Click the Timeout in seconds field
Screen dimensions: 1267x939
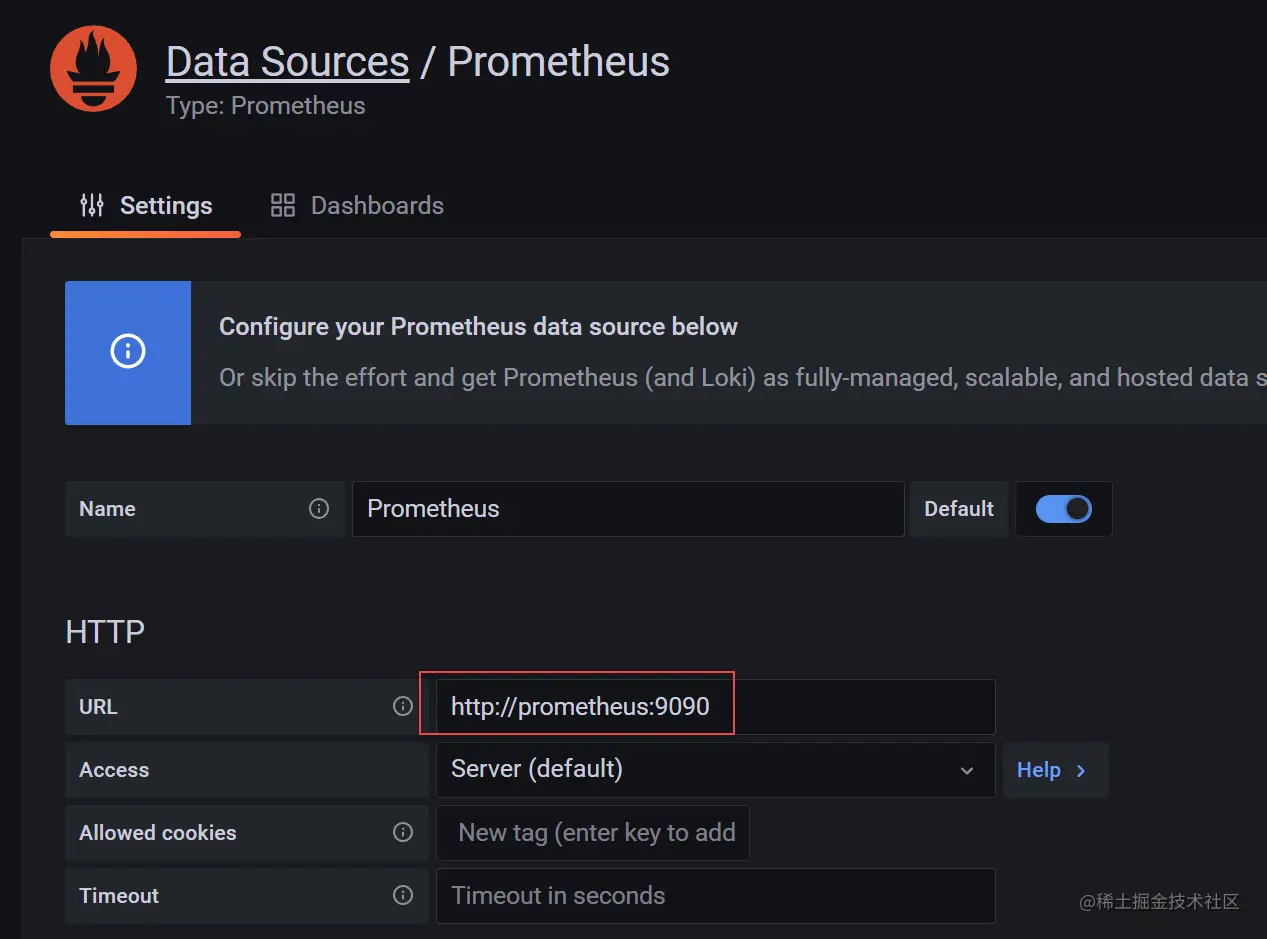pos(715,895)
